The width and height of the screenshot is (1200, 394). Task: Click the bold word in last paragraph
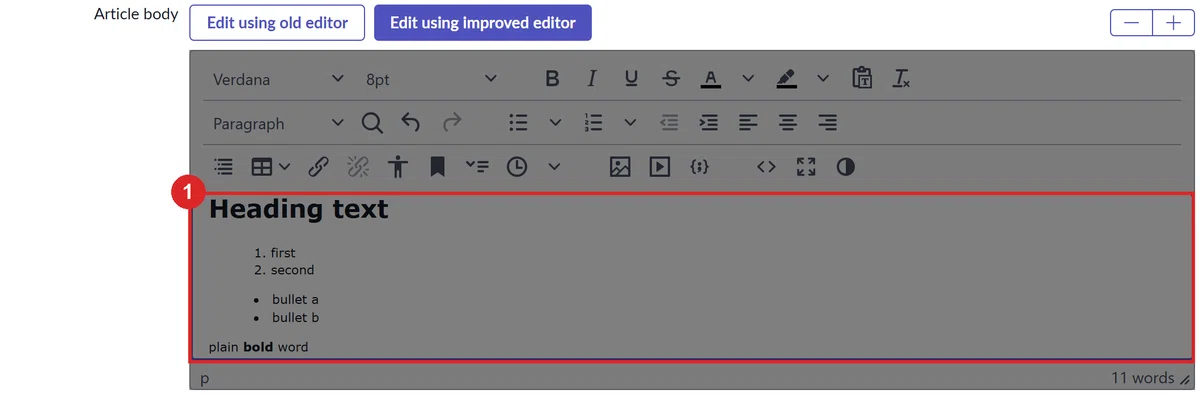pos(258,347)
